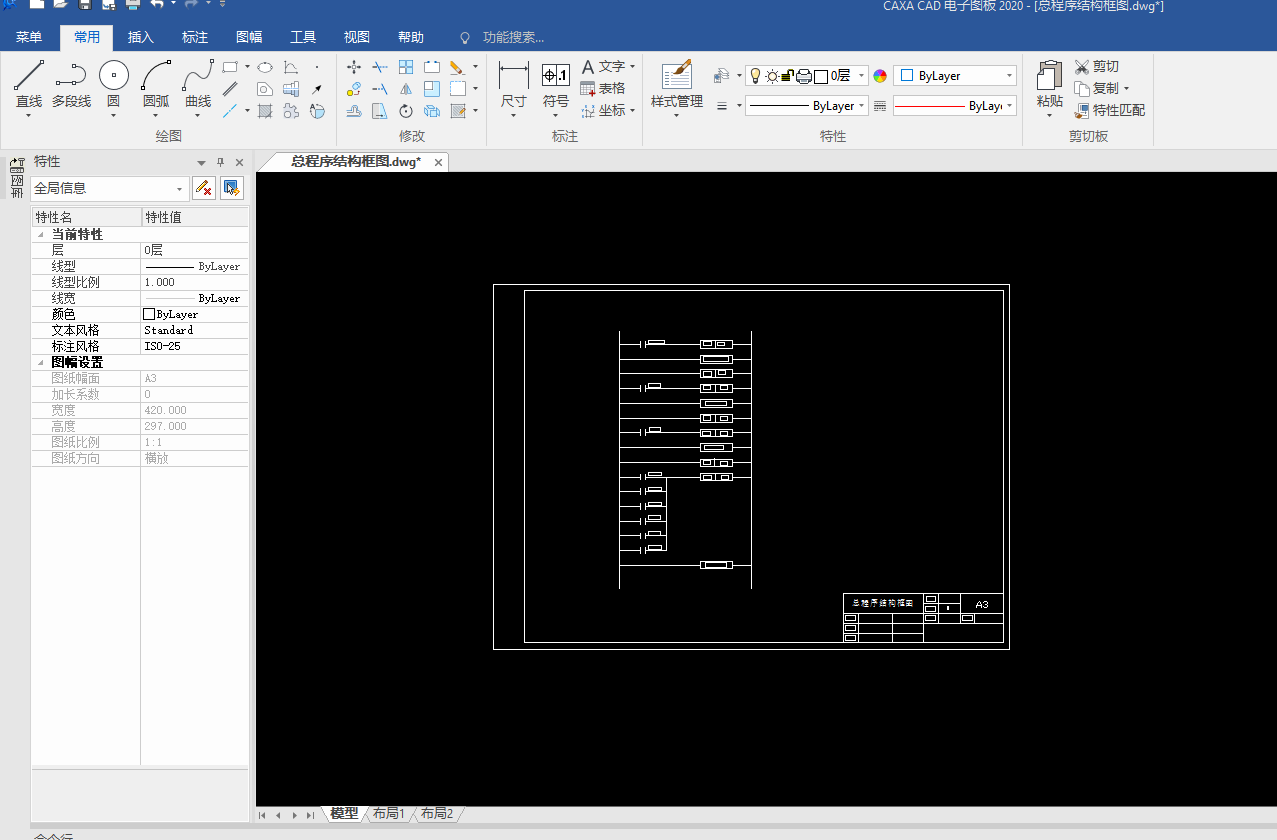This screenshot has height=840, width=1277.
Task: Toggle the layer light-bulb visibility icon
Action: [x=755, y=76]
